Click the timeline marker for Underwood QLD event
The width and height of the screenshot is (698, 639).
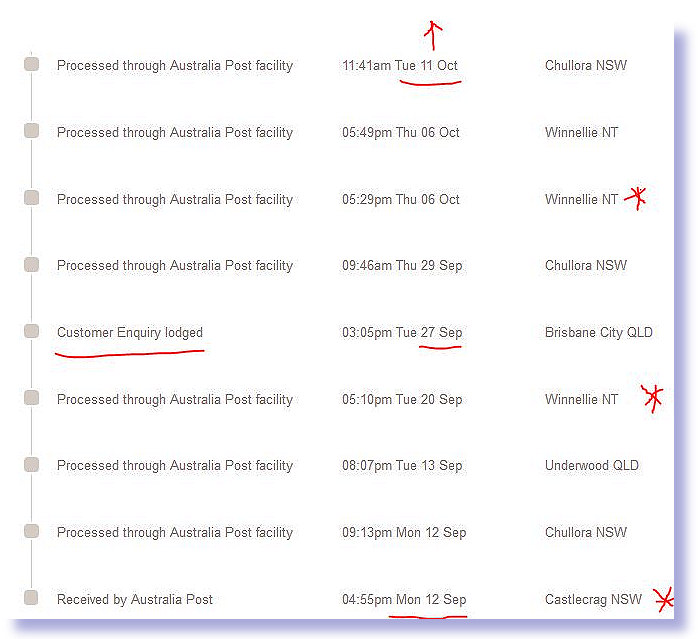(x=31, y=464)
